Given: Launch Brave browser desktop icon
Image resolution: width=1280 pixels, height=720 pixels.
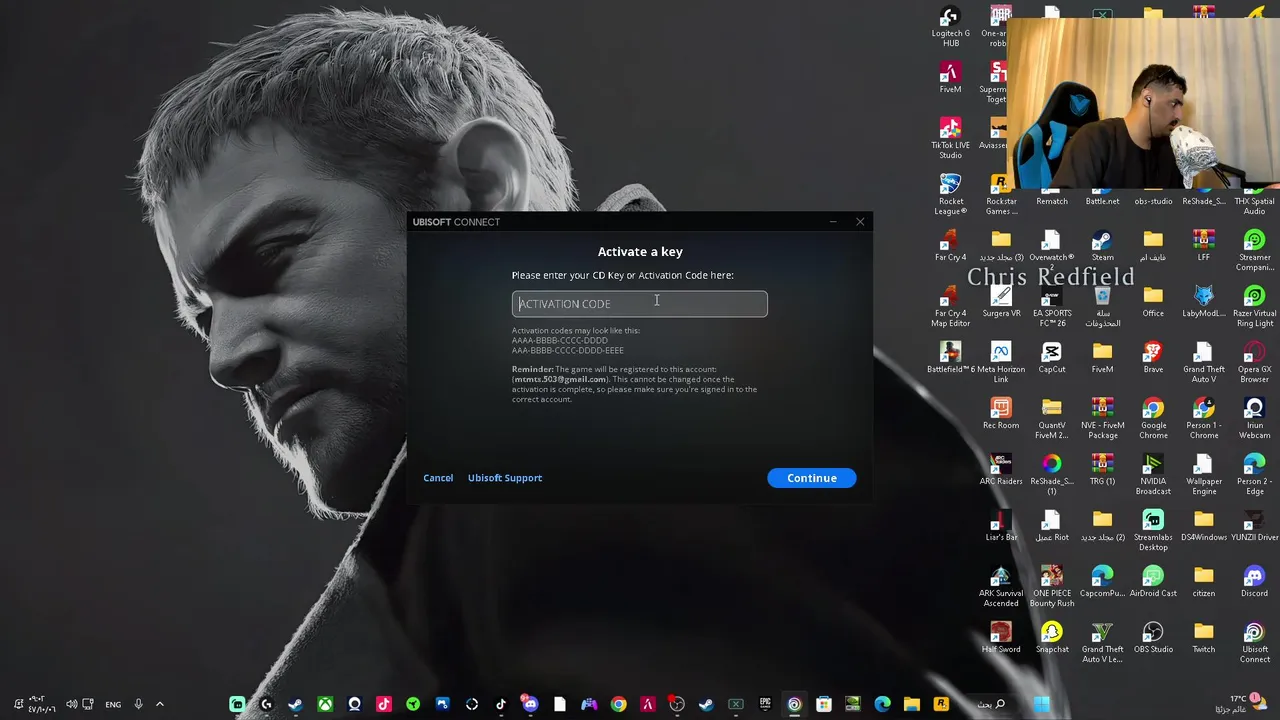Looking at the screenshot, I should 1153,358.
